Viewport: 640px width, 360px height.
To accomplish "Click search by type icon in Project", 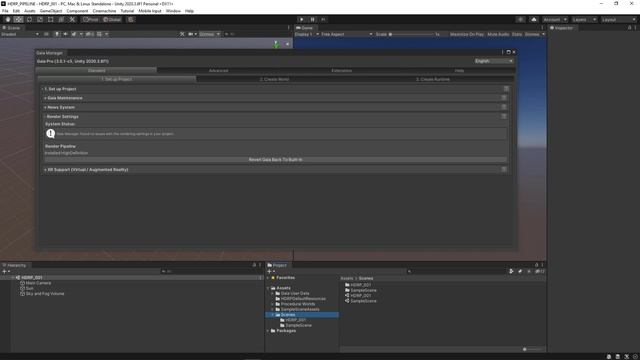I will [511, 271].
